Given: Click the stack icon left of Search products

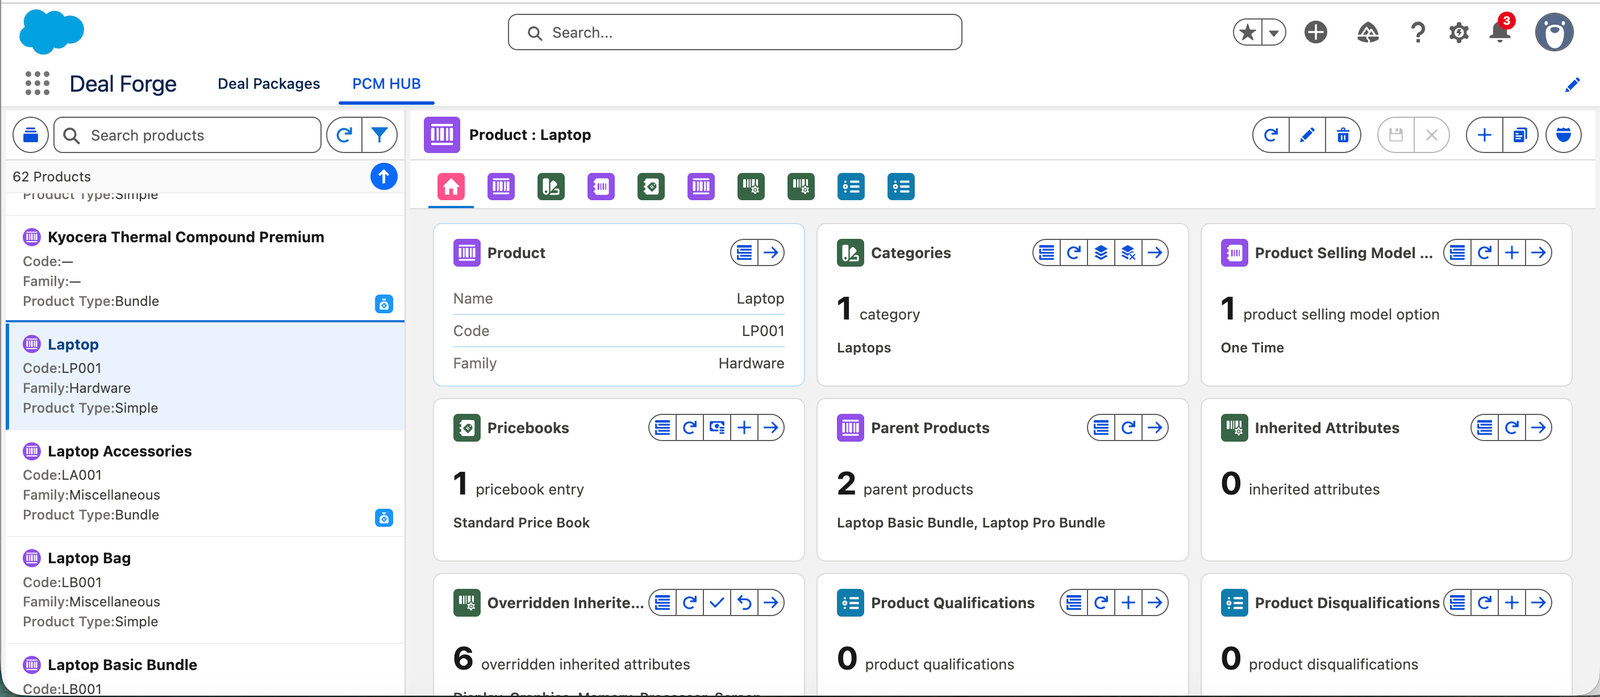Looking at the screenshot, I should tap(31, 135).
